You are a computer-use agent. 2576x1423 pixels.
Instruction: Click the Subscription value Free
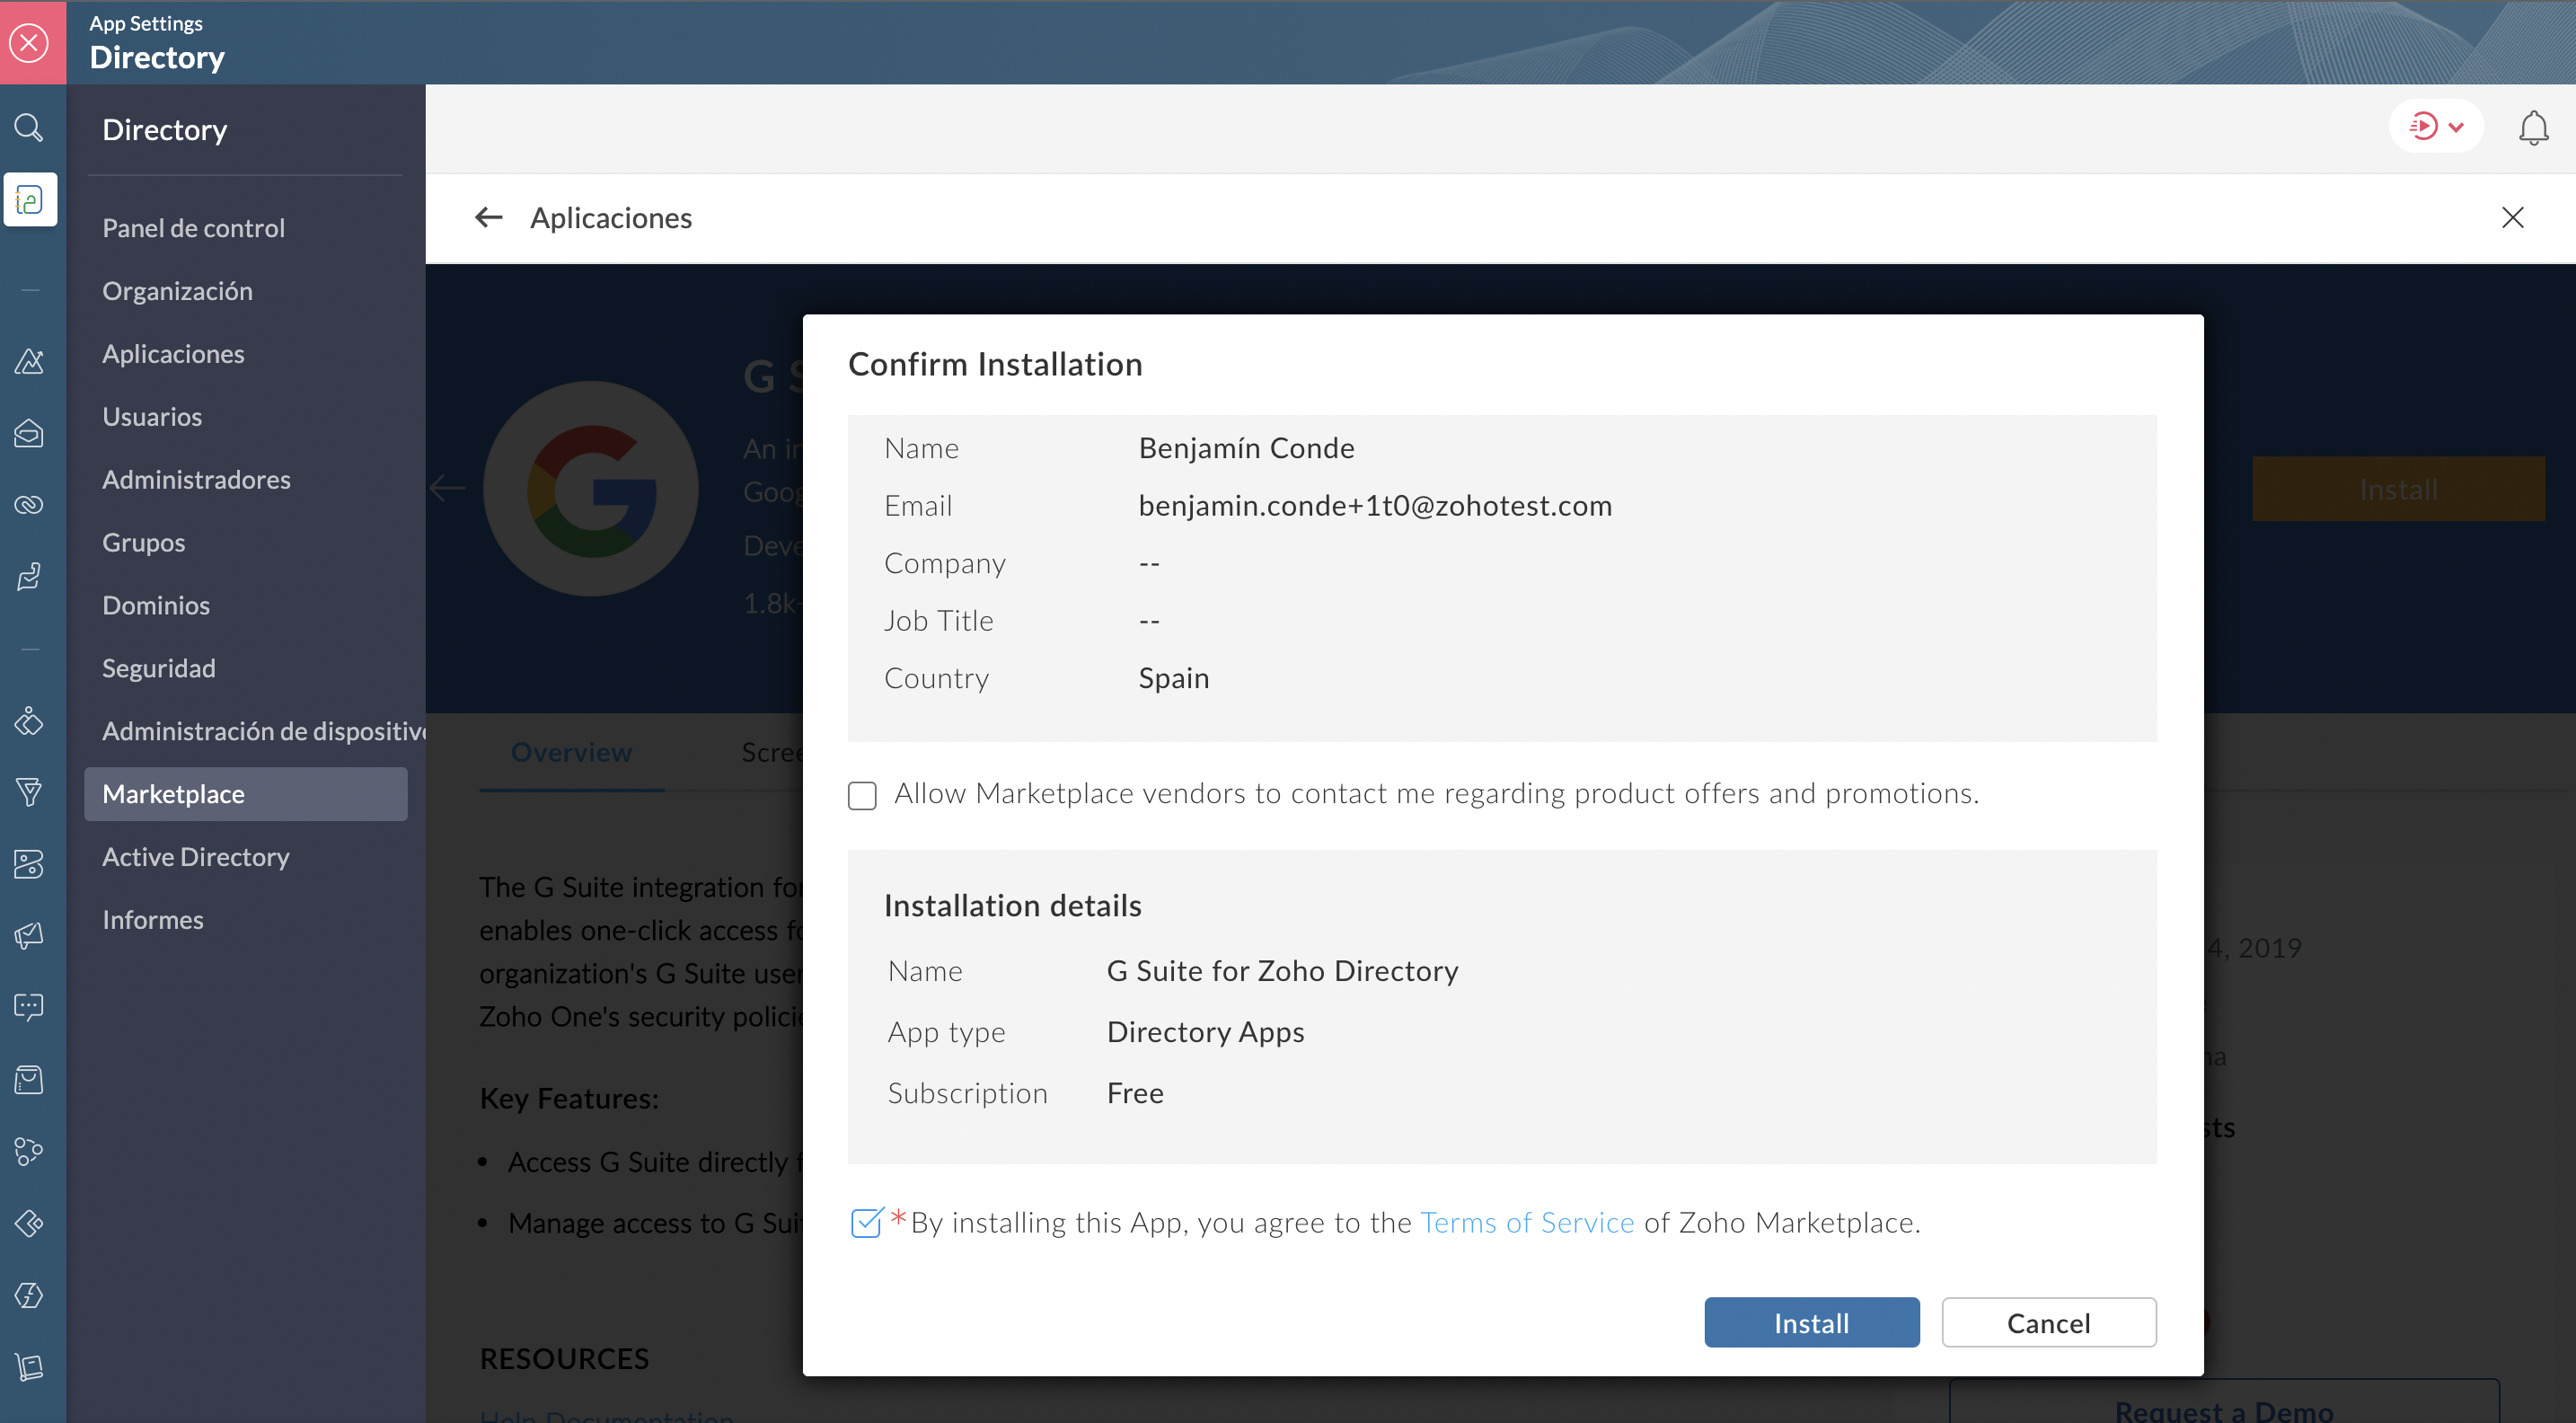tap(1135, 1093)
